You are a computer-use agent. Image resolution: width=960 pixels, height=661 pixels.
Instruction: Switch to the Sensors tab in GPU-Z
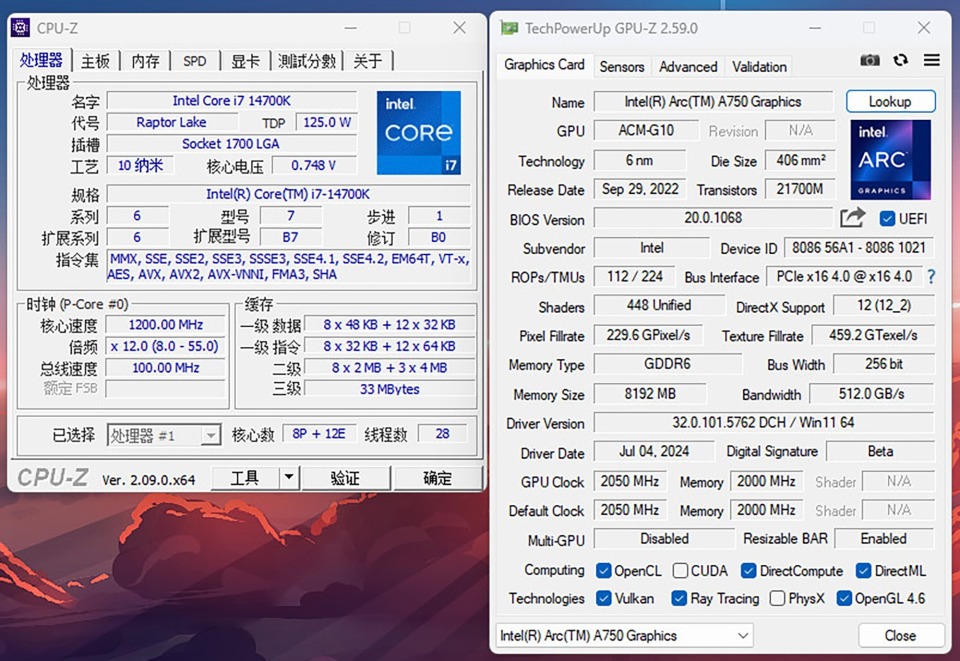point(622,66)
